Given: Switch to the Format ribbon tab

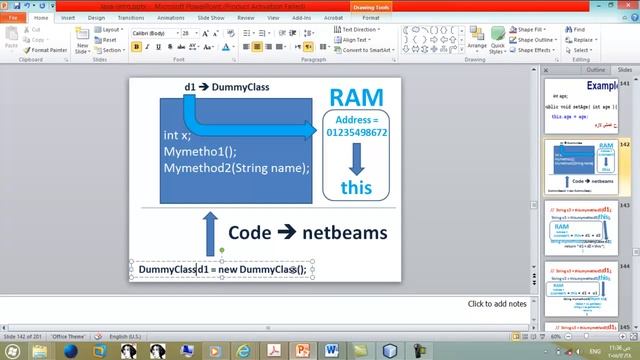Looking at the screenshot, I should (x=371, y=18).
